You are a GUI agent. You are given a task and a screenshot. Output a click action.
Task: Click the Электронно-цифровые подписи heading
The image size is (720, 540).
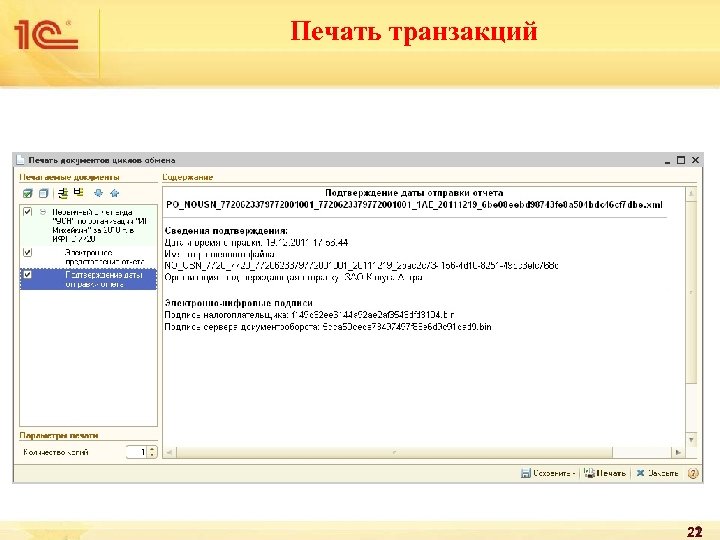(x=239, y=303)
